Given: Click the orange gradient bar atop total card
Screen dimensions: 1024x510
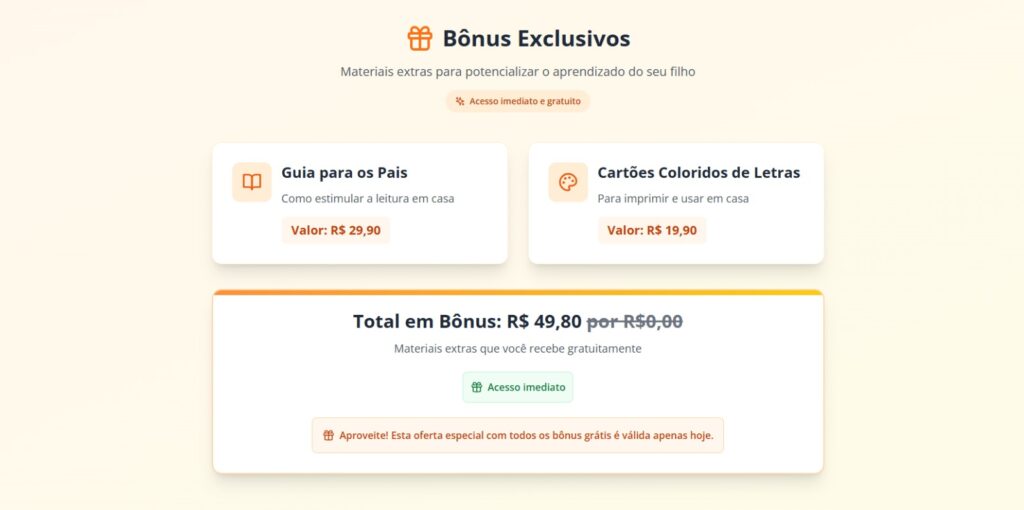Looking at the screenshot, I should [518, 293].
